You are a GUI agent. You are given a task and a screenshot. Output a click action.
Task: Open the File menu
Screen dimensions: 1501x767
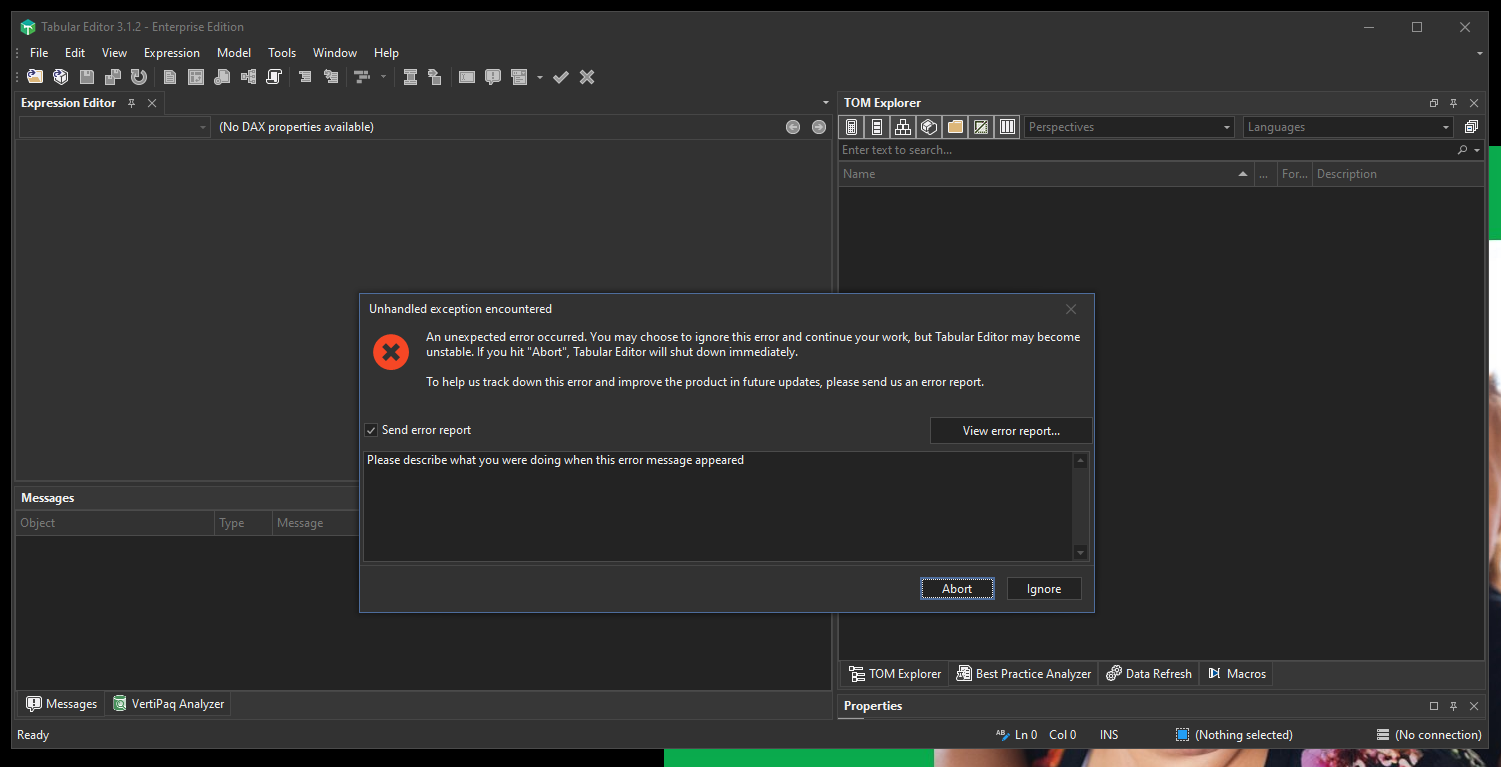point(39,53)
